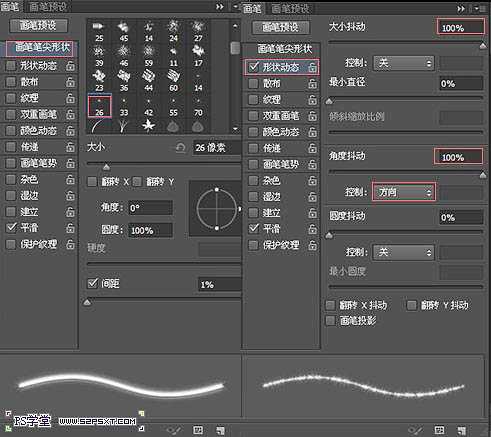
Task: Click the live tip preview toggle icon, bottom-right
Action: point(415,430)
